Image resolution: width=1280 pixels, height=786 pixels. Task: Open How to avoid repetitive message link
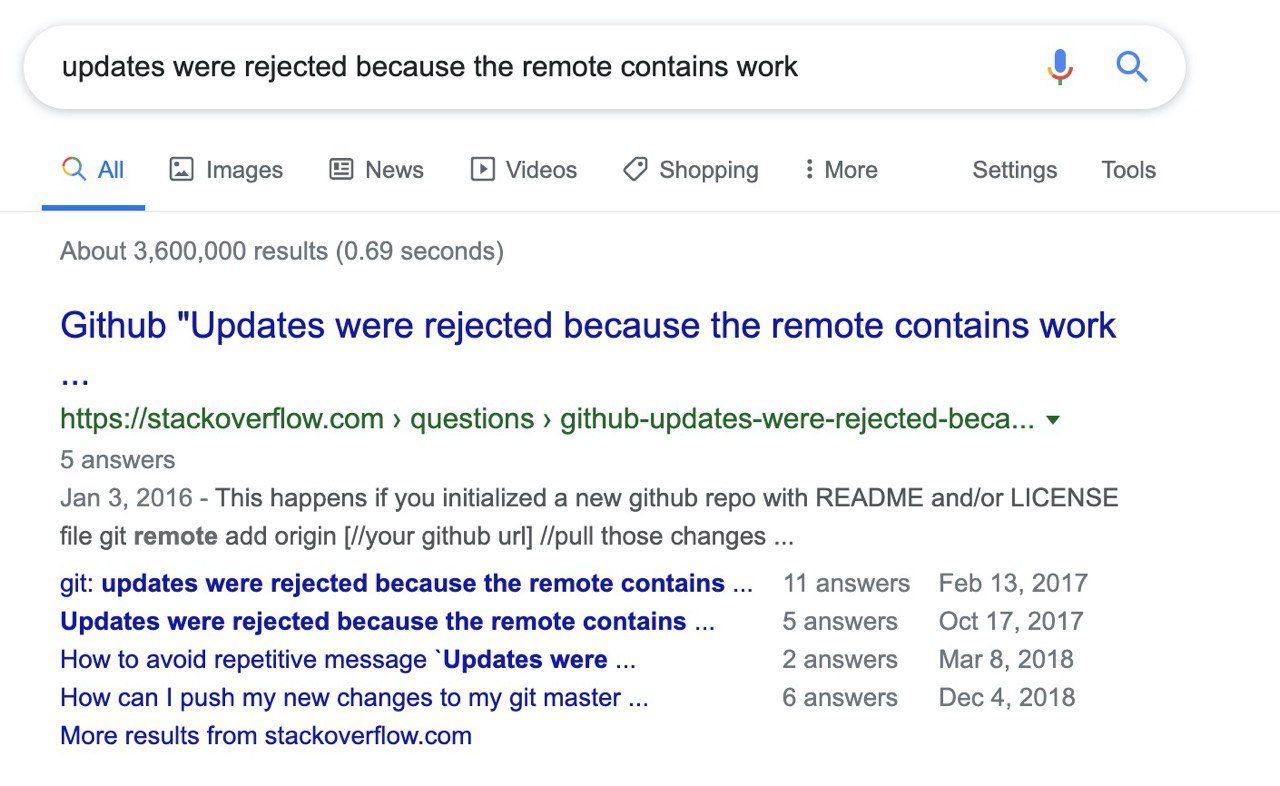pos(348,660)
